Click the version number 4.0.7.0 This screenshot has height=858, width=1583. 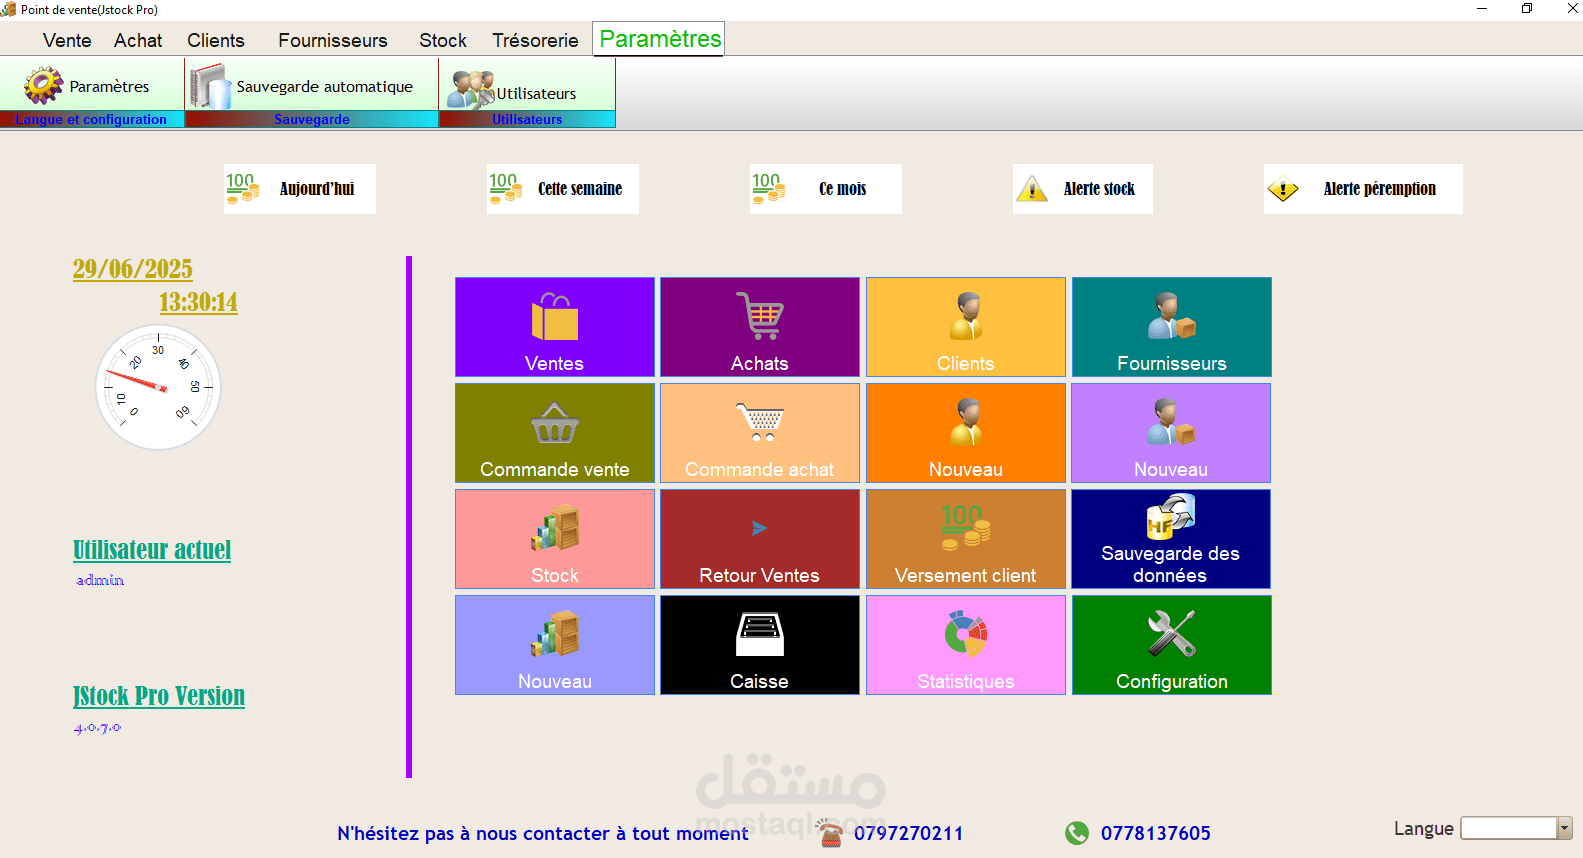(97, 728)
